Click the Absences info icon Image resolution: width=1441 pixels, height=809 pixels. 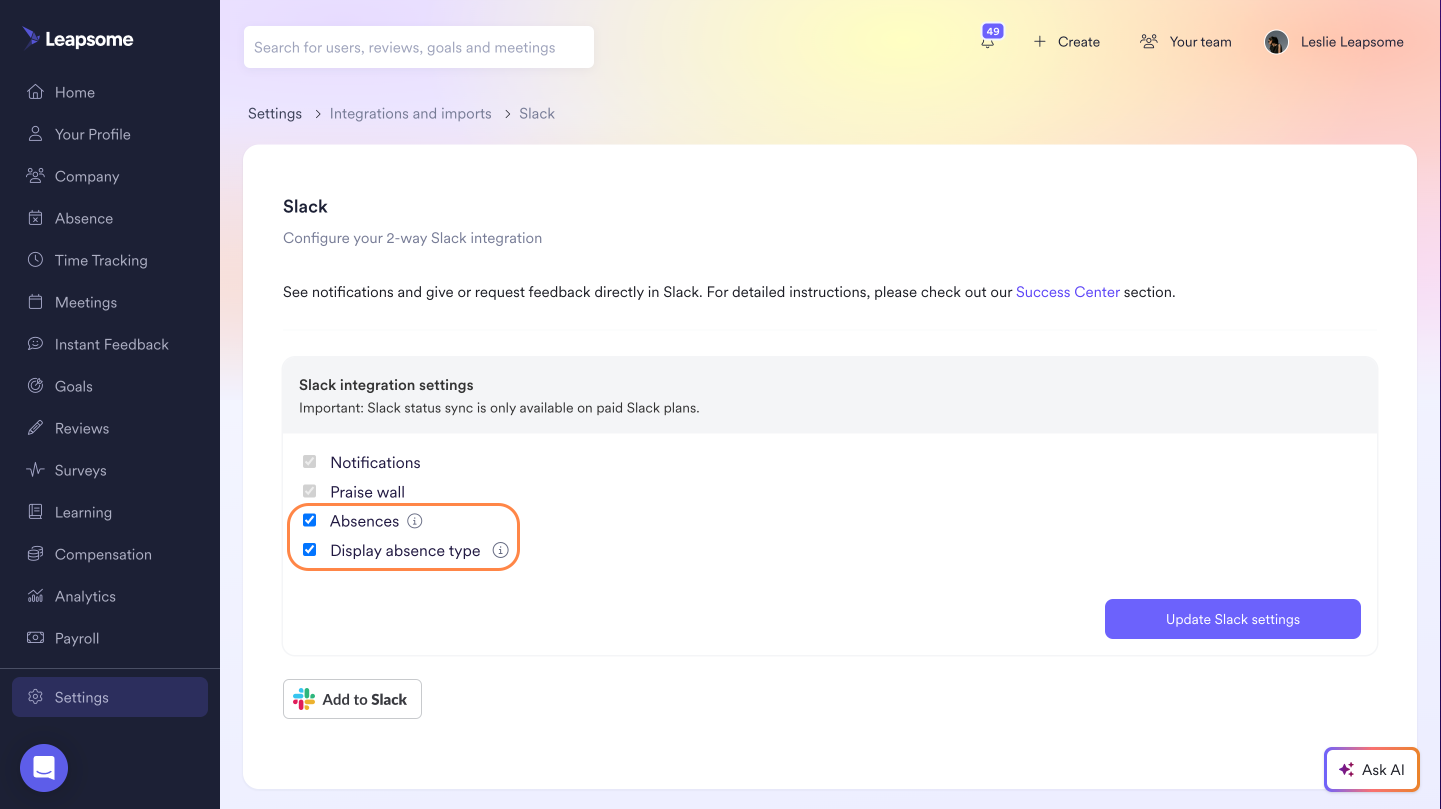coord(415,521)
